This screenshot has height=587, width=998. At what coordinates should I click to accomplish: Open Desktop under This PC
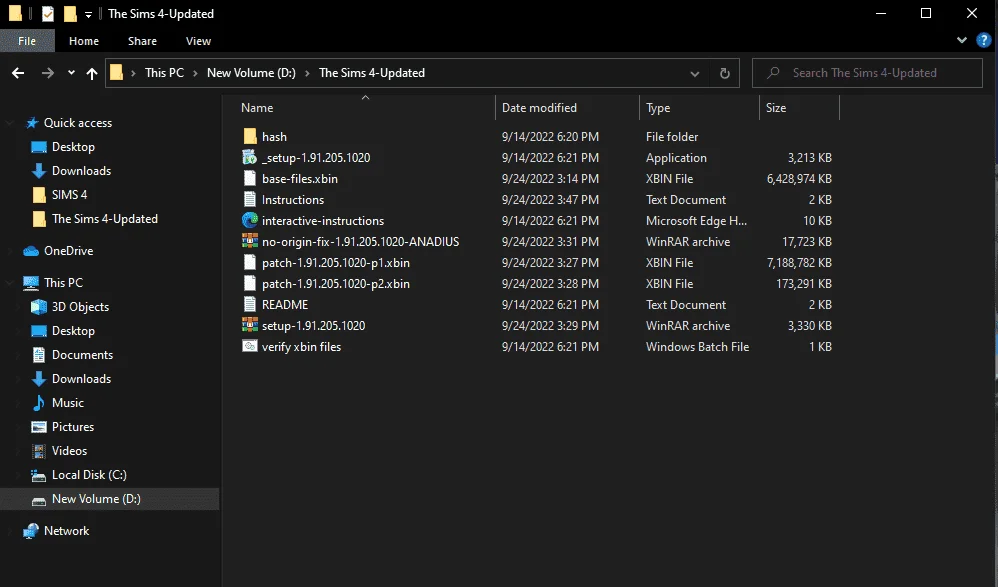point(73,331)
